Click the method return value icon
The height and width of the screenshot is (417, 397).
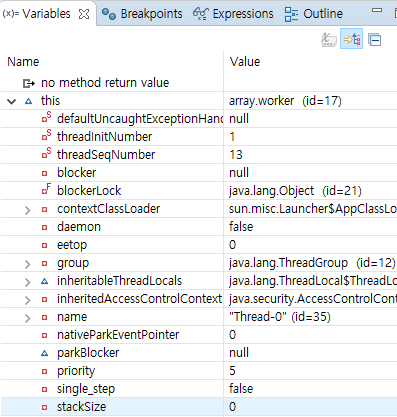[29, 83]
